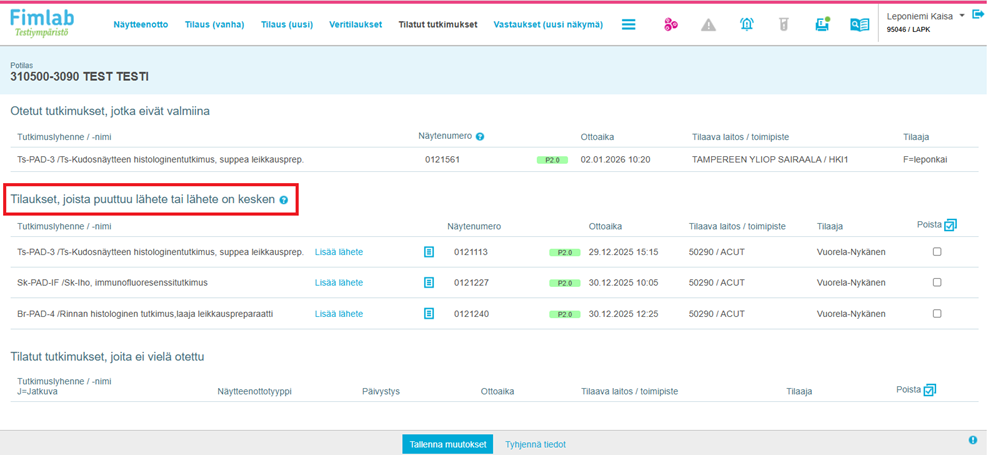Check Poista box for sample 0121227
The width and height of the screenshot is (988, 455).
pos(937,283)
